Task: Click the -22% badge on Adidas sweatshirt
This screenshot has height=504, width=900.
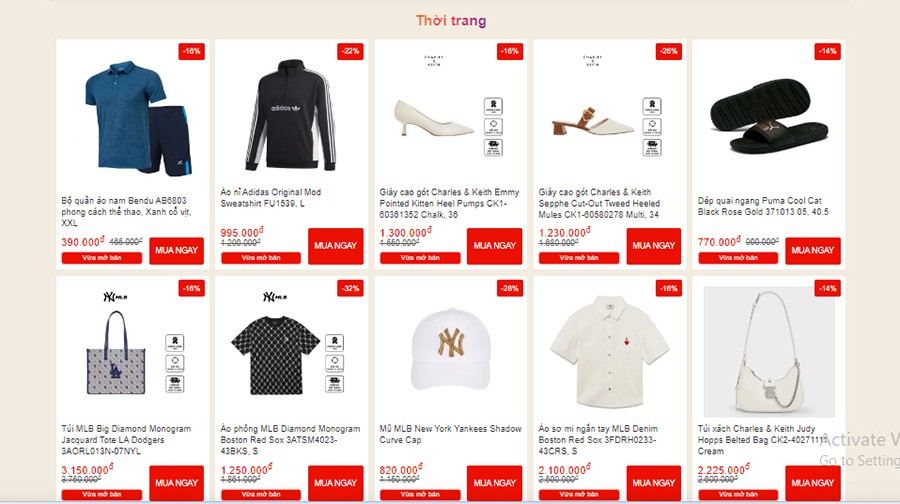Action: 350,51
